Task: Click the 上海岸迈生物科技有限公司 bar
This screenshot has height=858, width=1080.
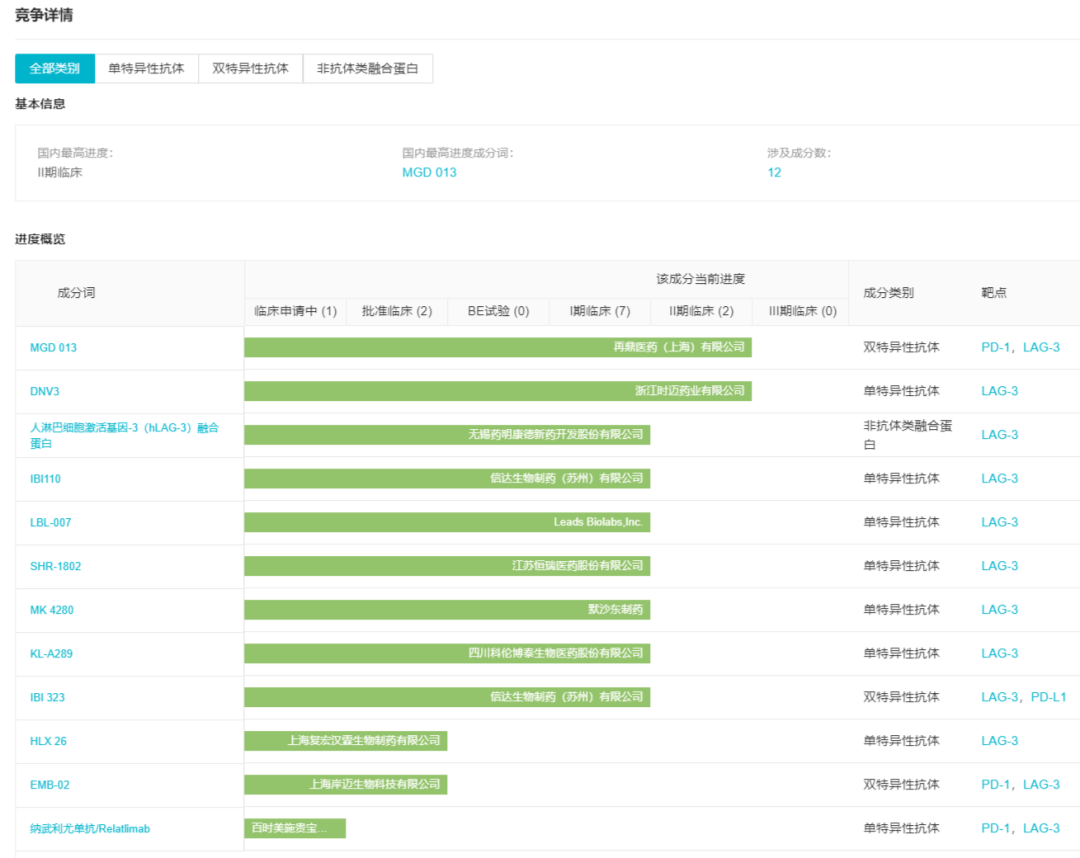Action: [346, 784]
